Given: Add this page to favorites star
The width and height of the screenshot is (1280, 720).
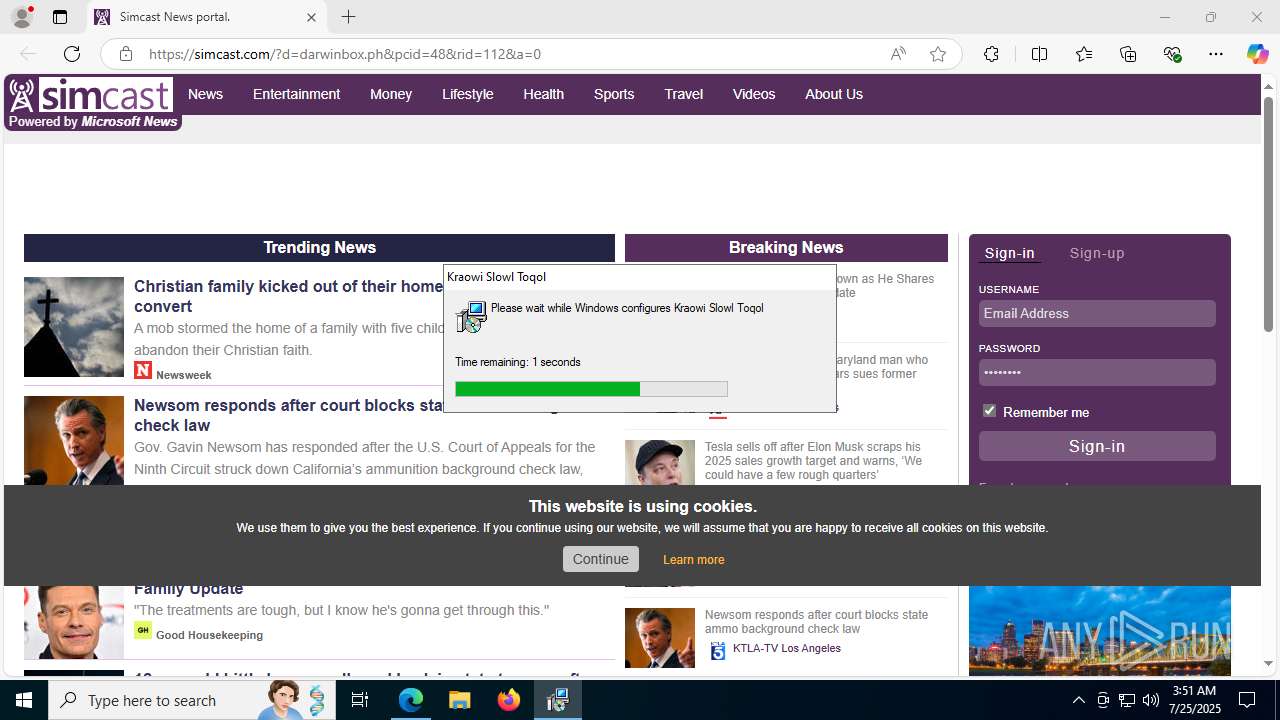Looking at the screenshot, I should tap(937, 54).
